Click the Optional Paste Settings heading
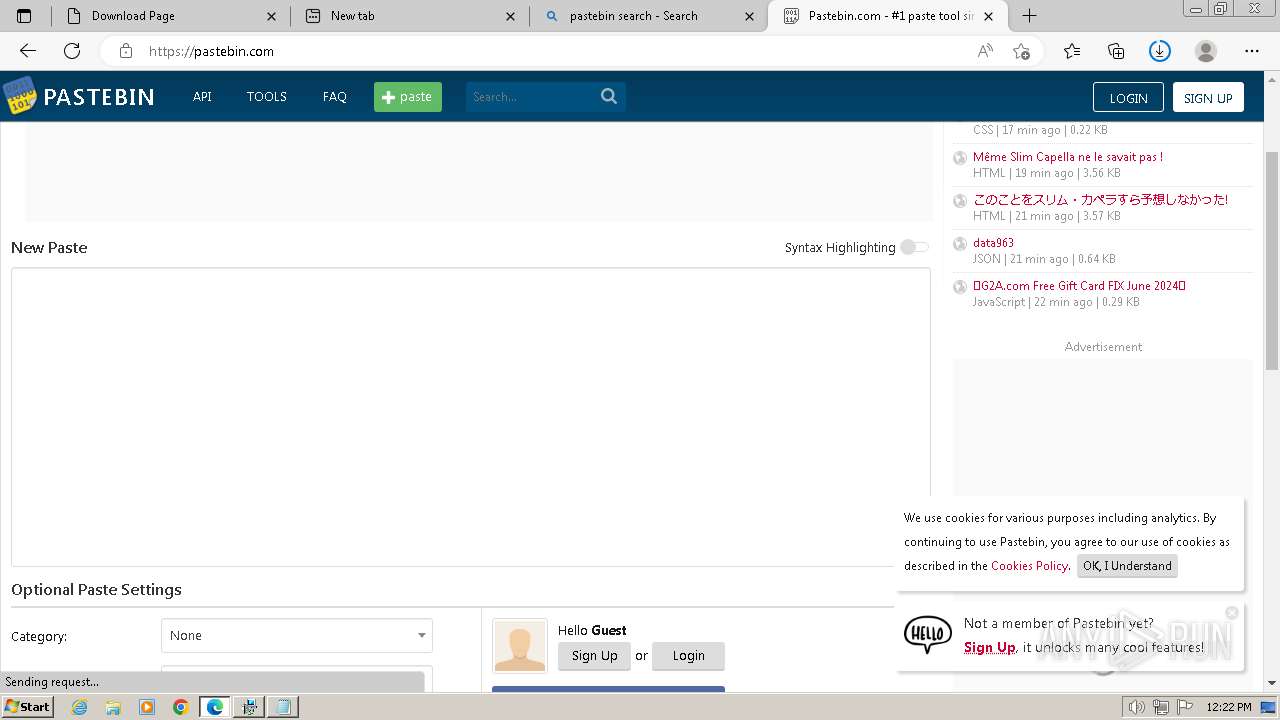The width and height of the screenshot is (1280, 720). pyautogui.click(x=96, y=590)
